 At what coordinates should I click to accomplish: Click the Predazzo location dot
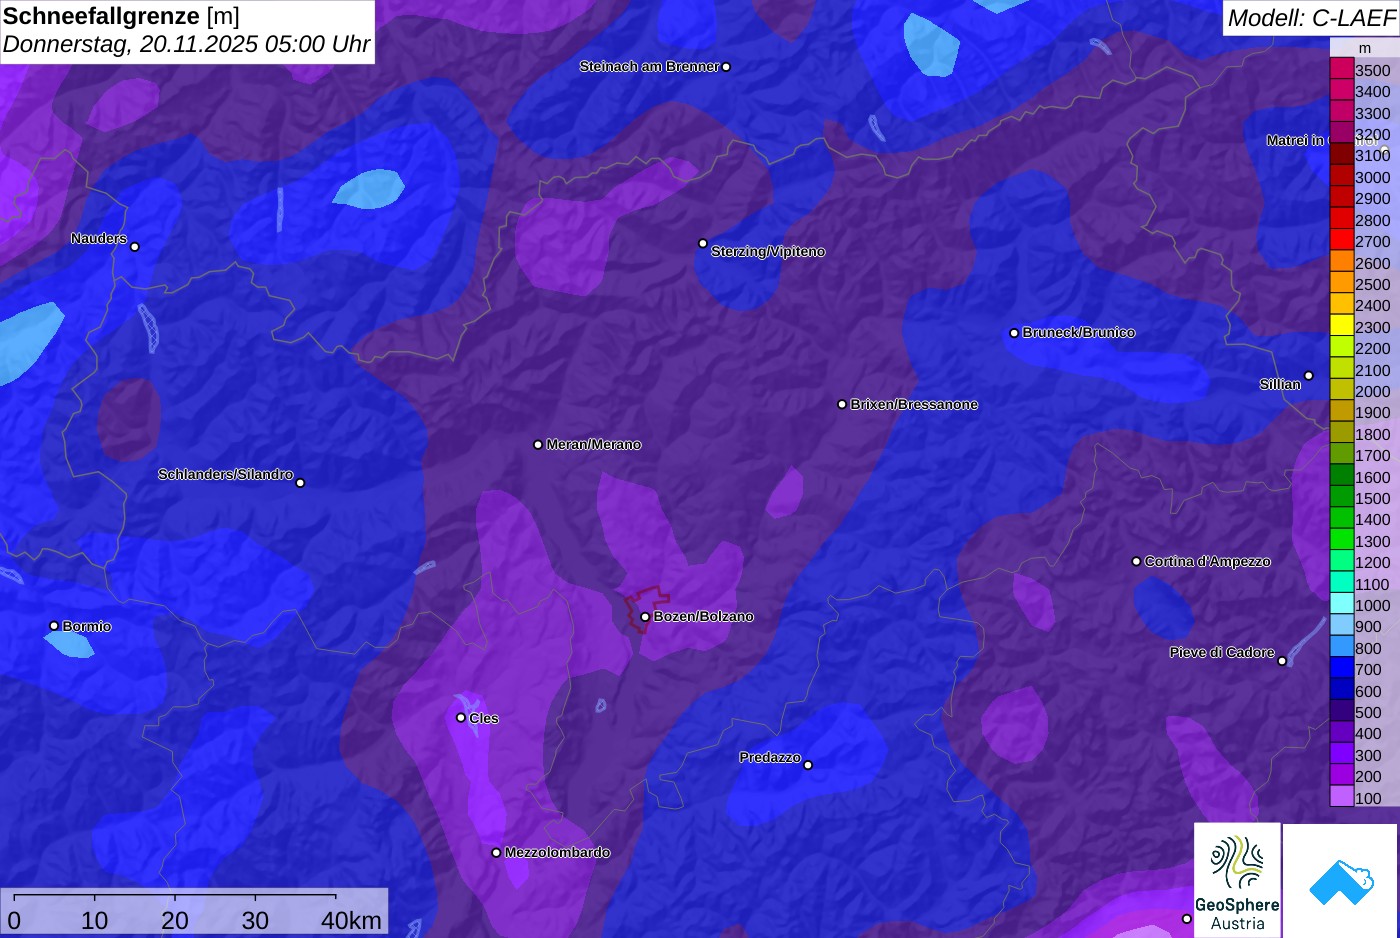pos(808,765)
